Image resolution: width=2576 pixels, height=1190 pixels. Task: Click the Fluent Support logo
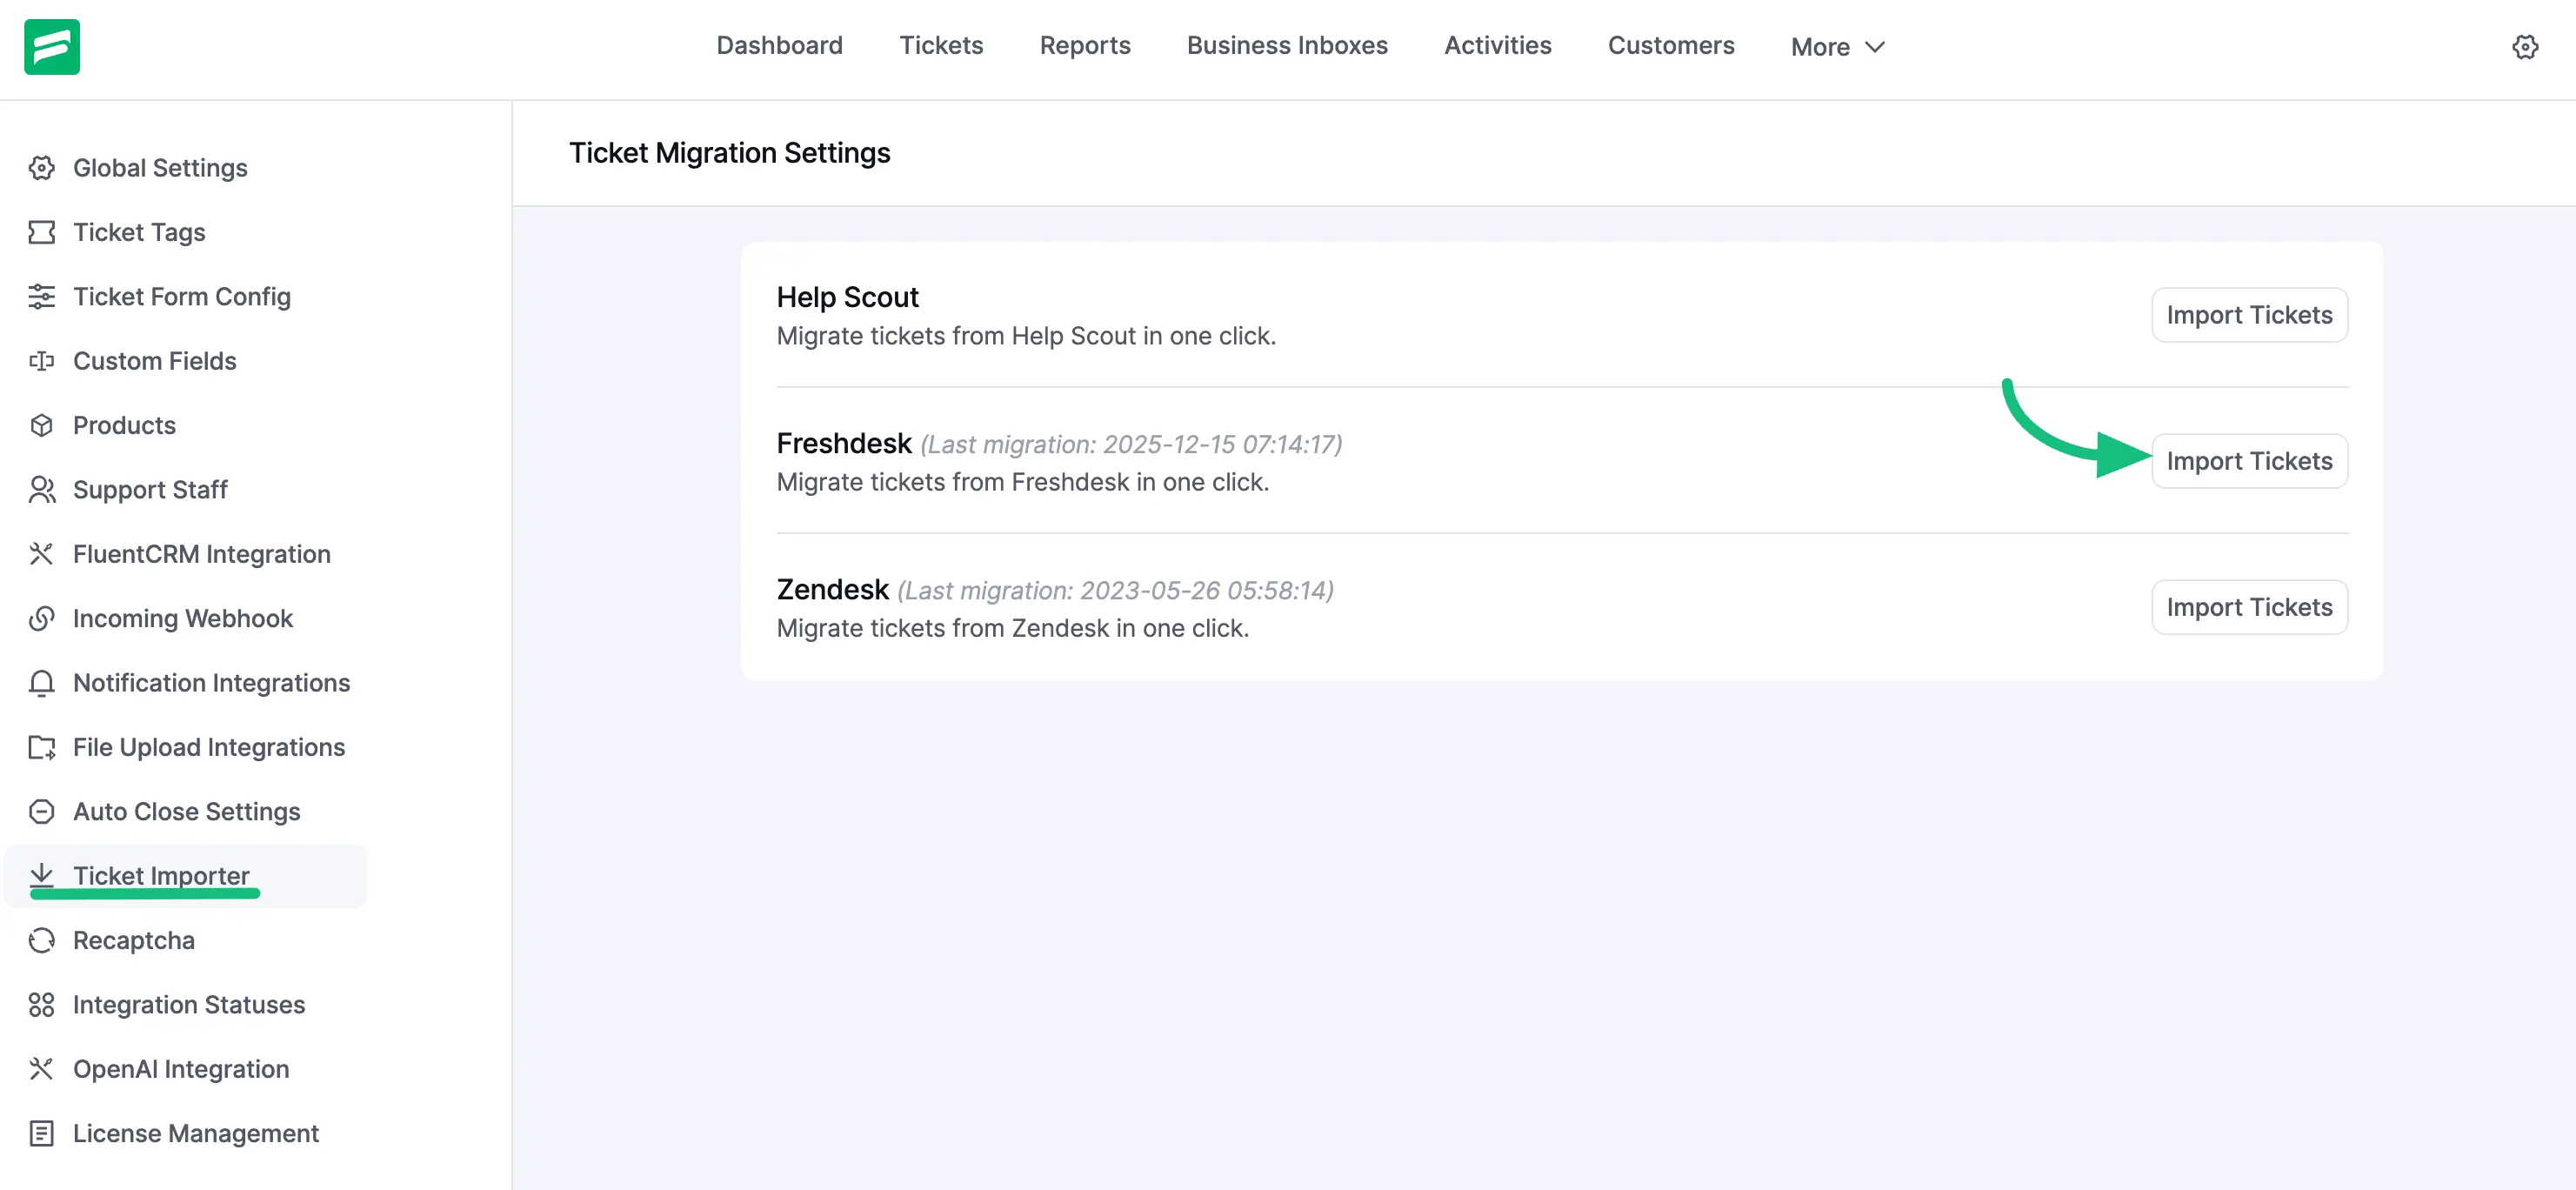pyautogui.click(x=53, y=46)
